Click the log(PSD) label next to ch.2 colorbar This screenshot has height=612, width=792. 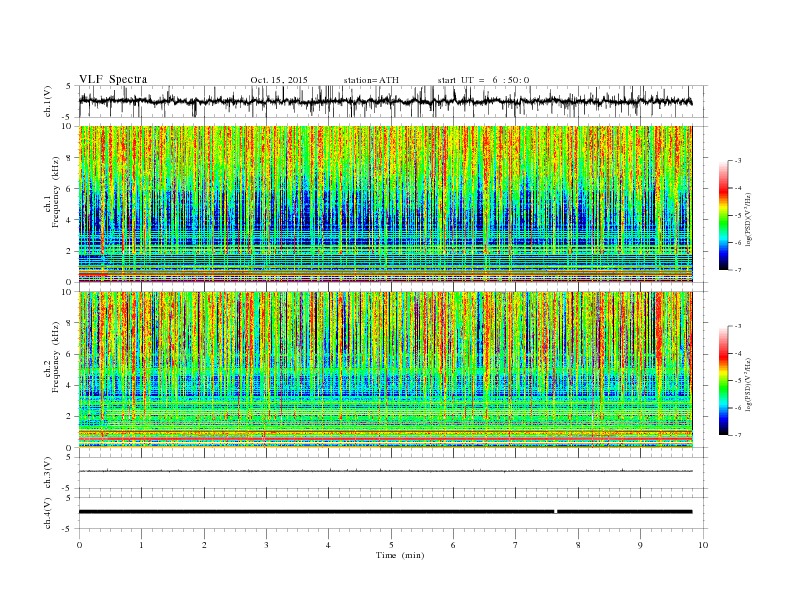(x=748, y=384)
